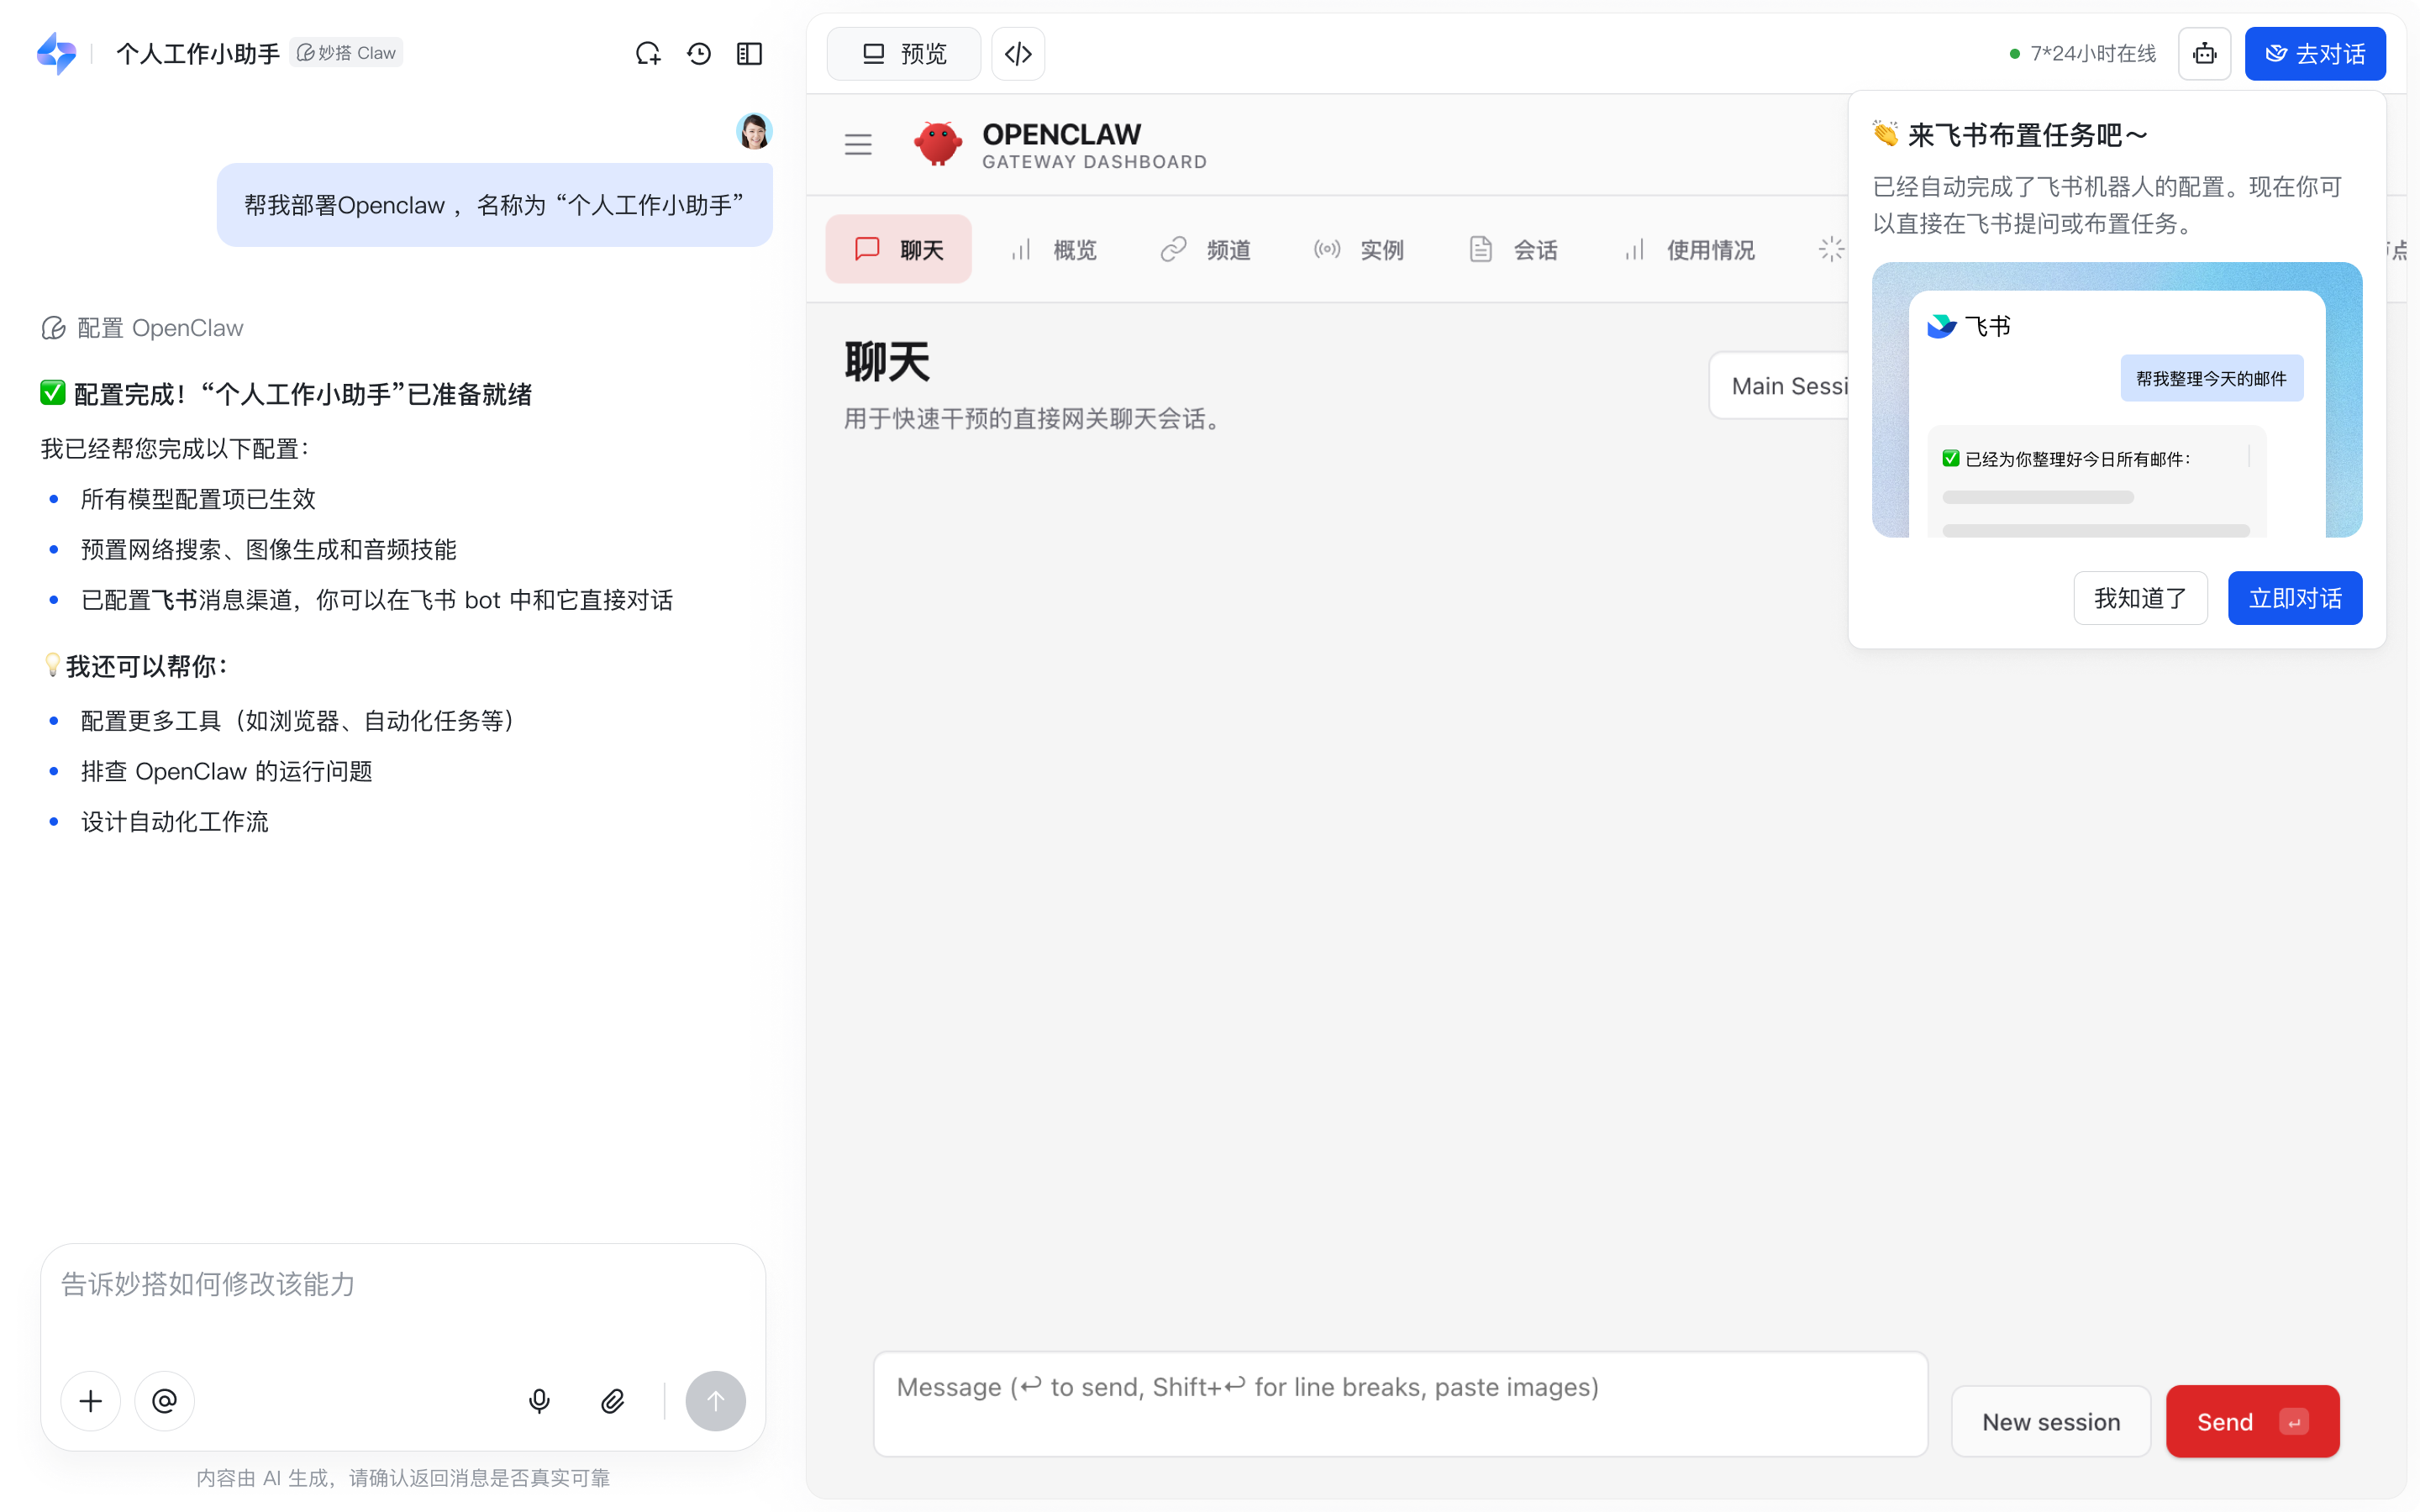Open the hamburger menu in OpenClaw dashboard
This screenshot has width=2420, height=1512.
[x=858, y=145]
